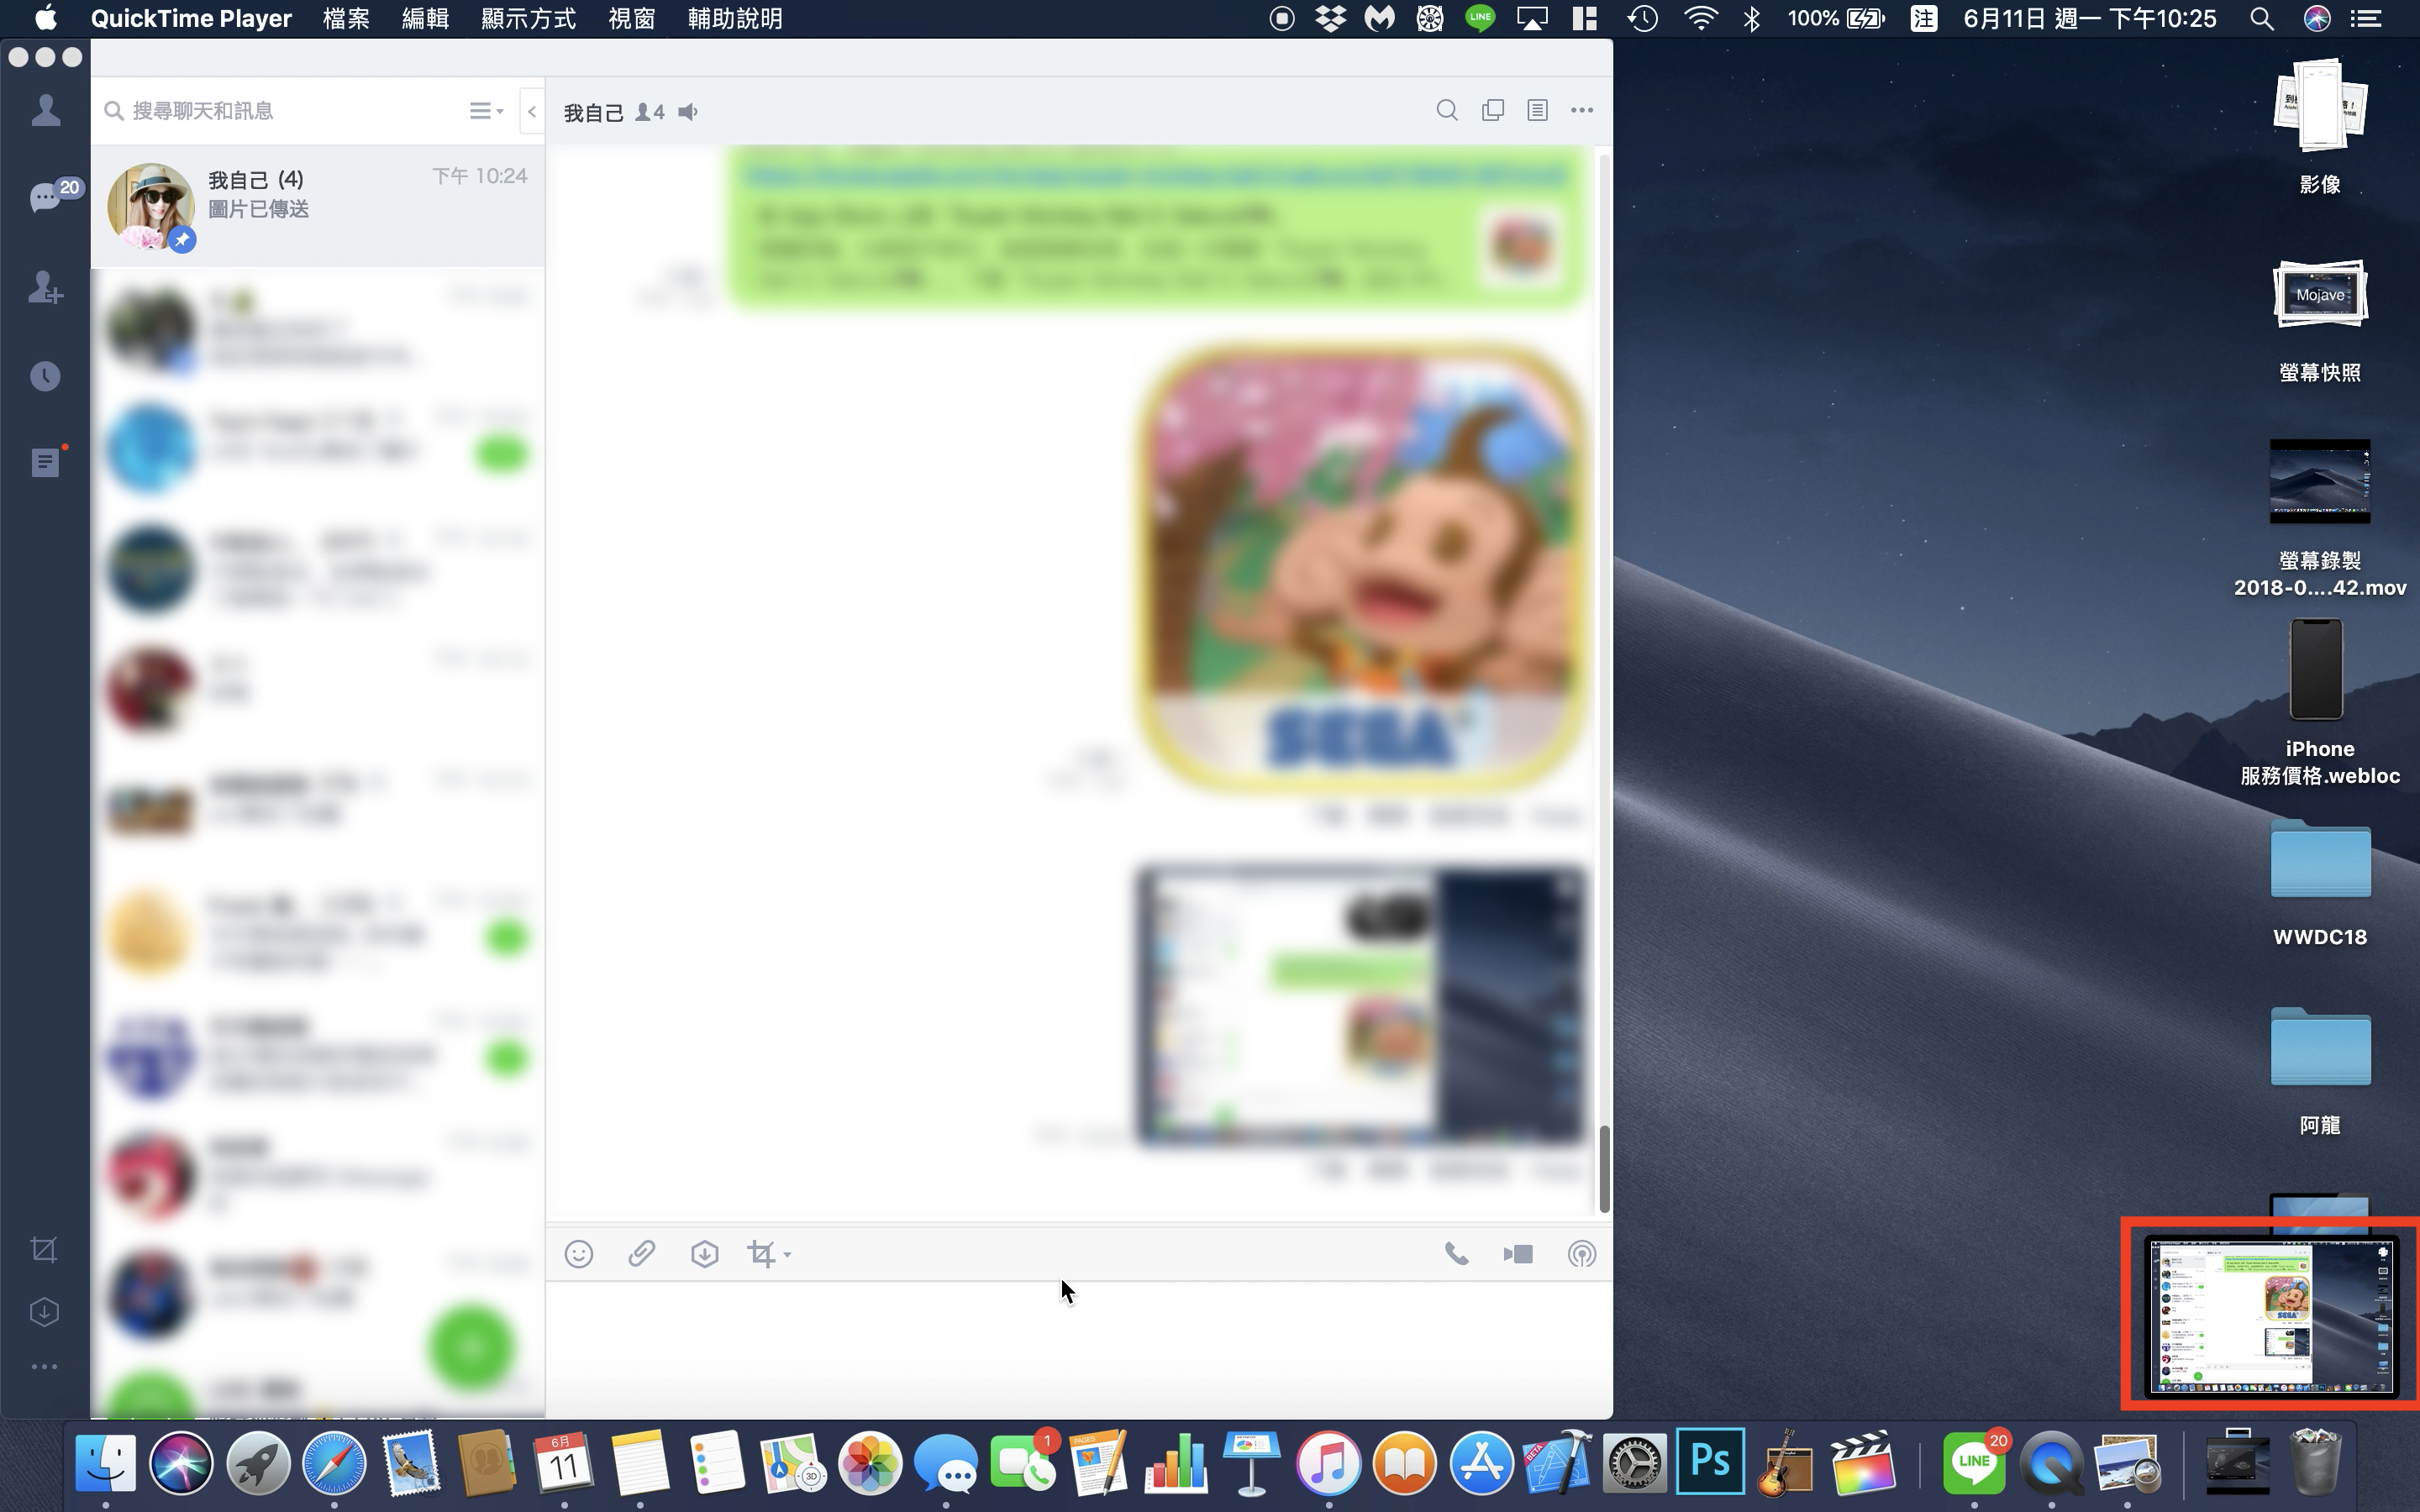The image size is (2420, 1512).
Task: Click the member count 4 in the chat header
Action: click(650, 112)
